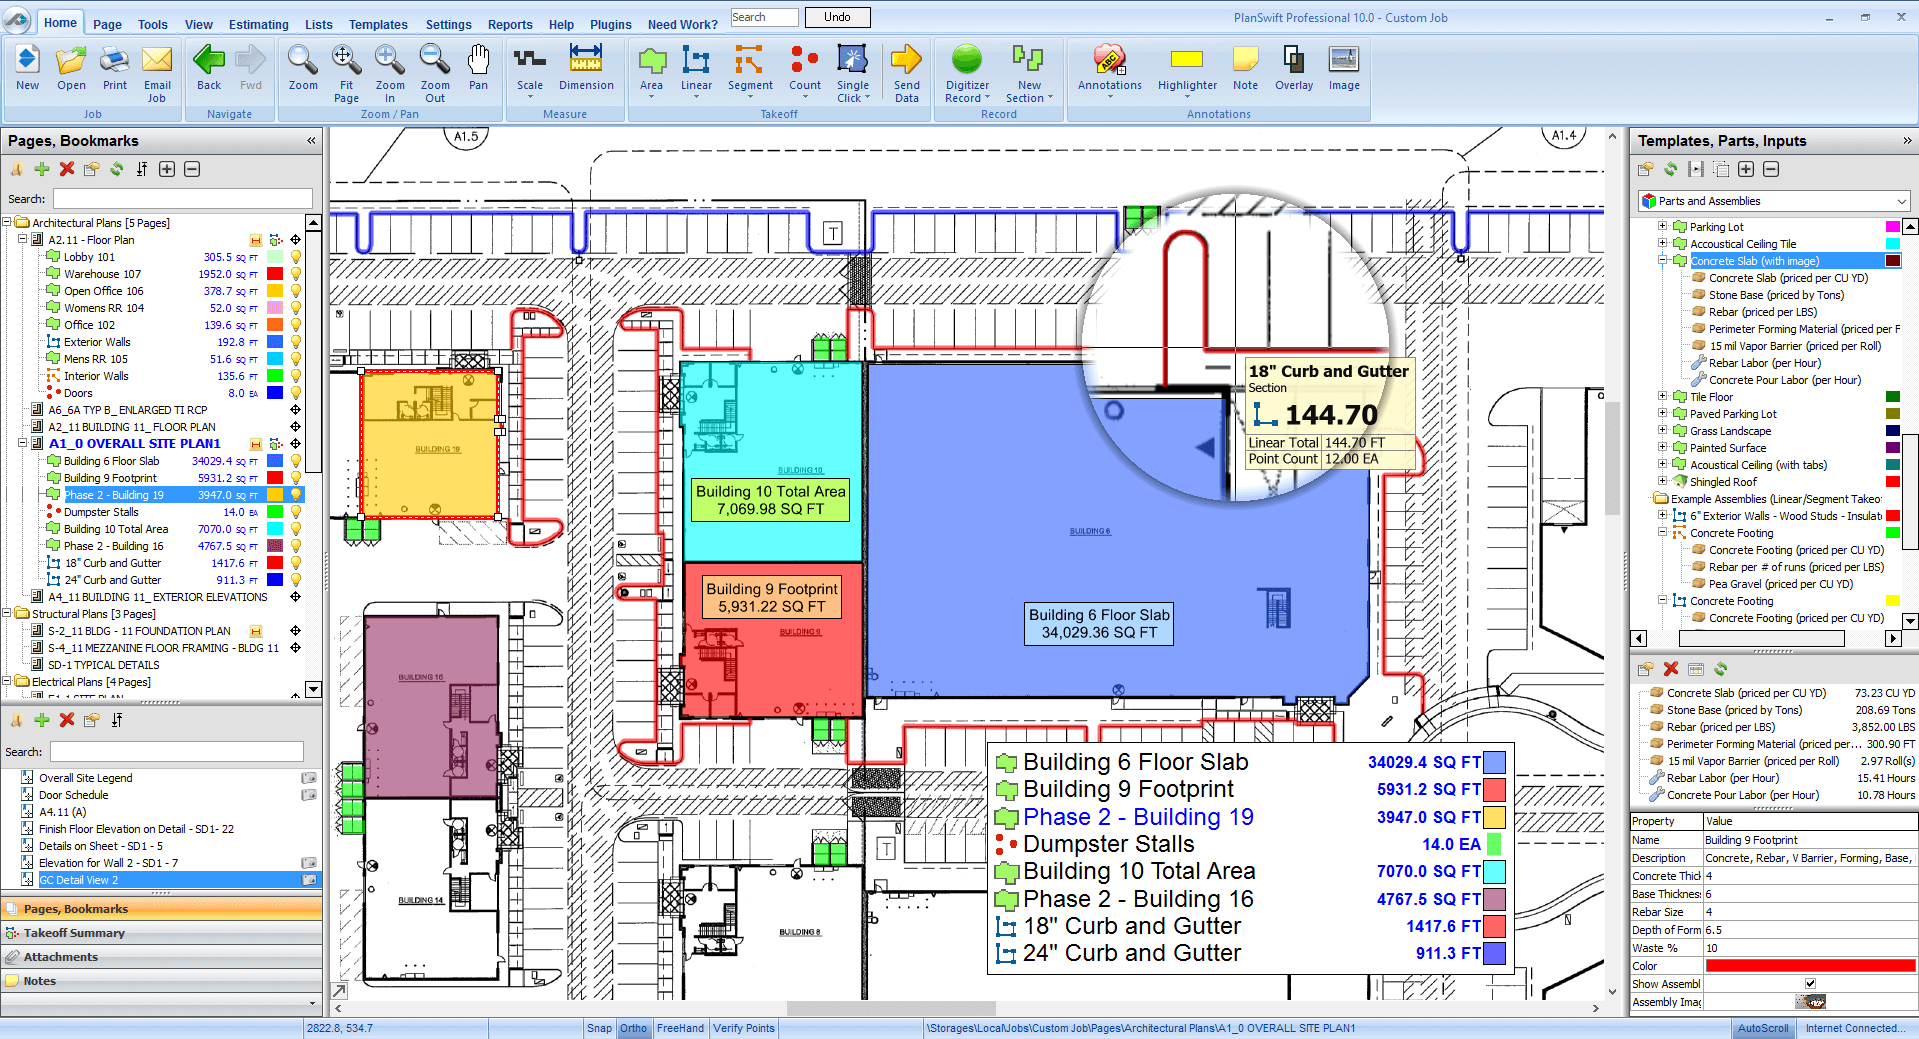Toggle Ortho mode in the status bar

pos(633,1028)
